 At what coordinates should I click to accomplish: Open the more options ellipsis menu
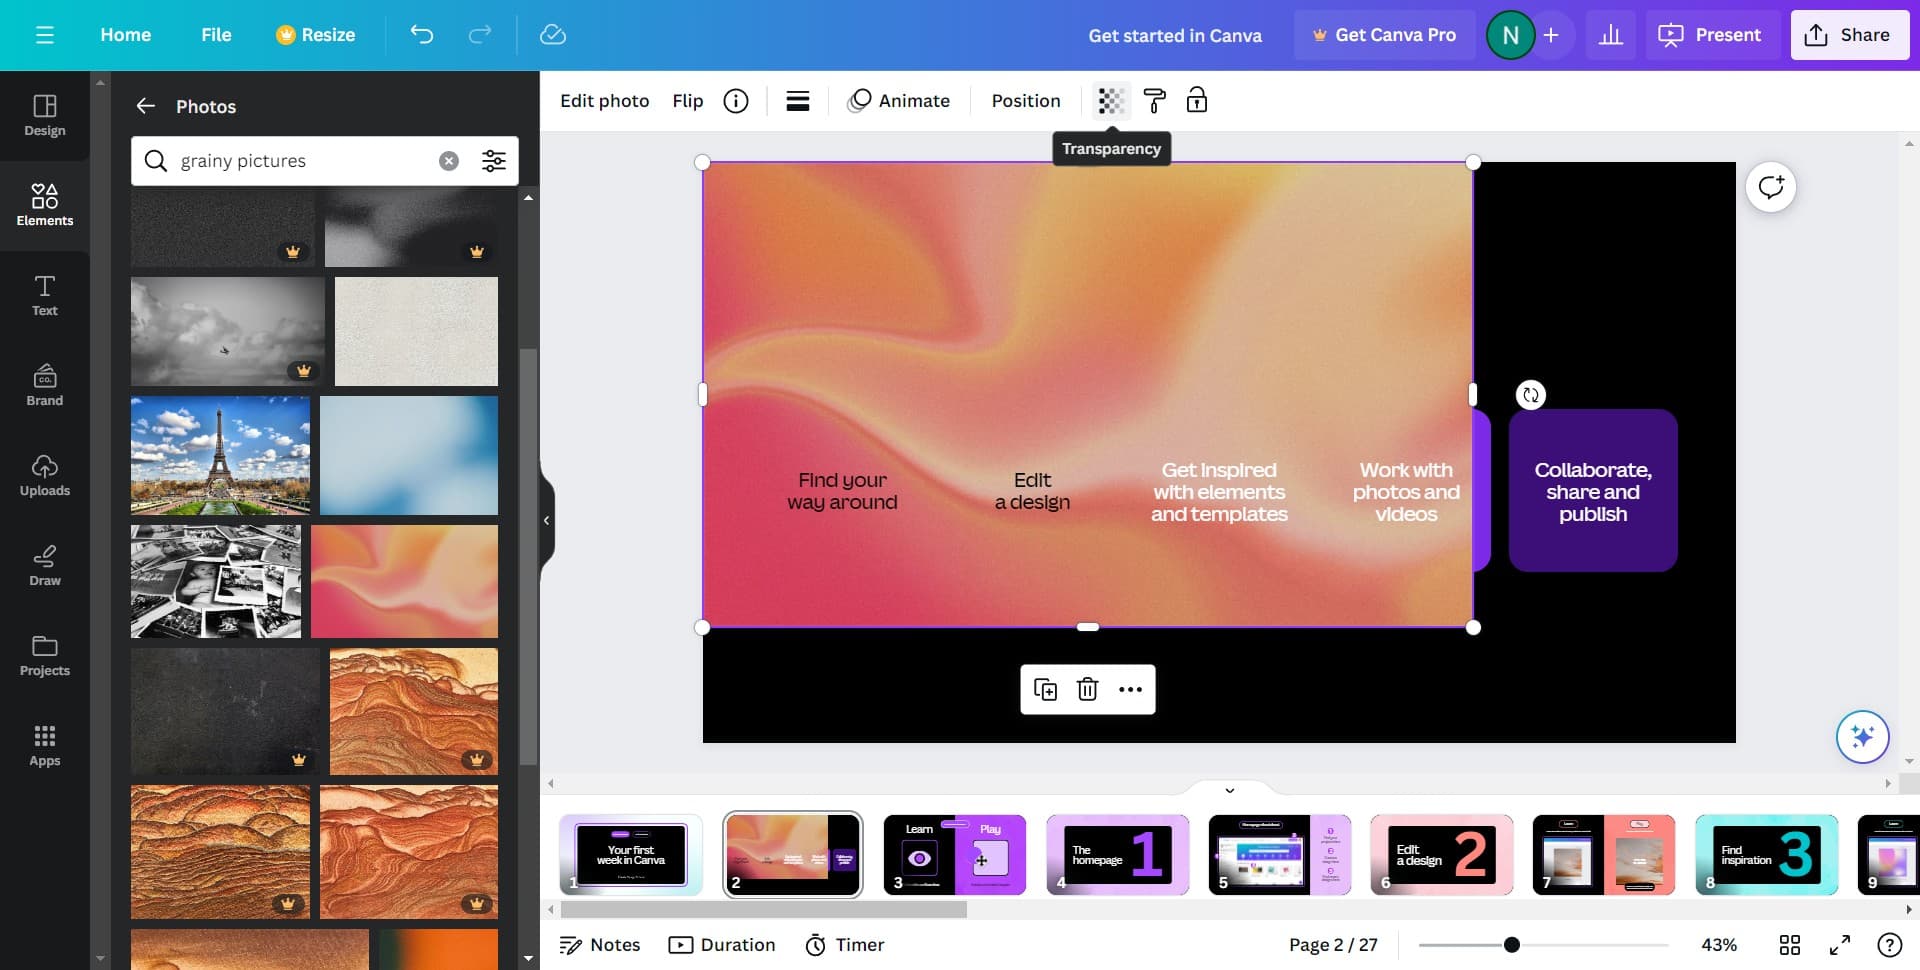coord(1130,689)
